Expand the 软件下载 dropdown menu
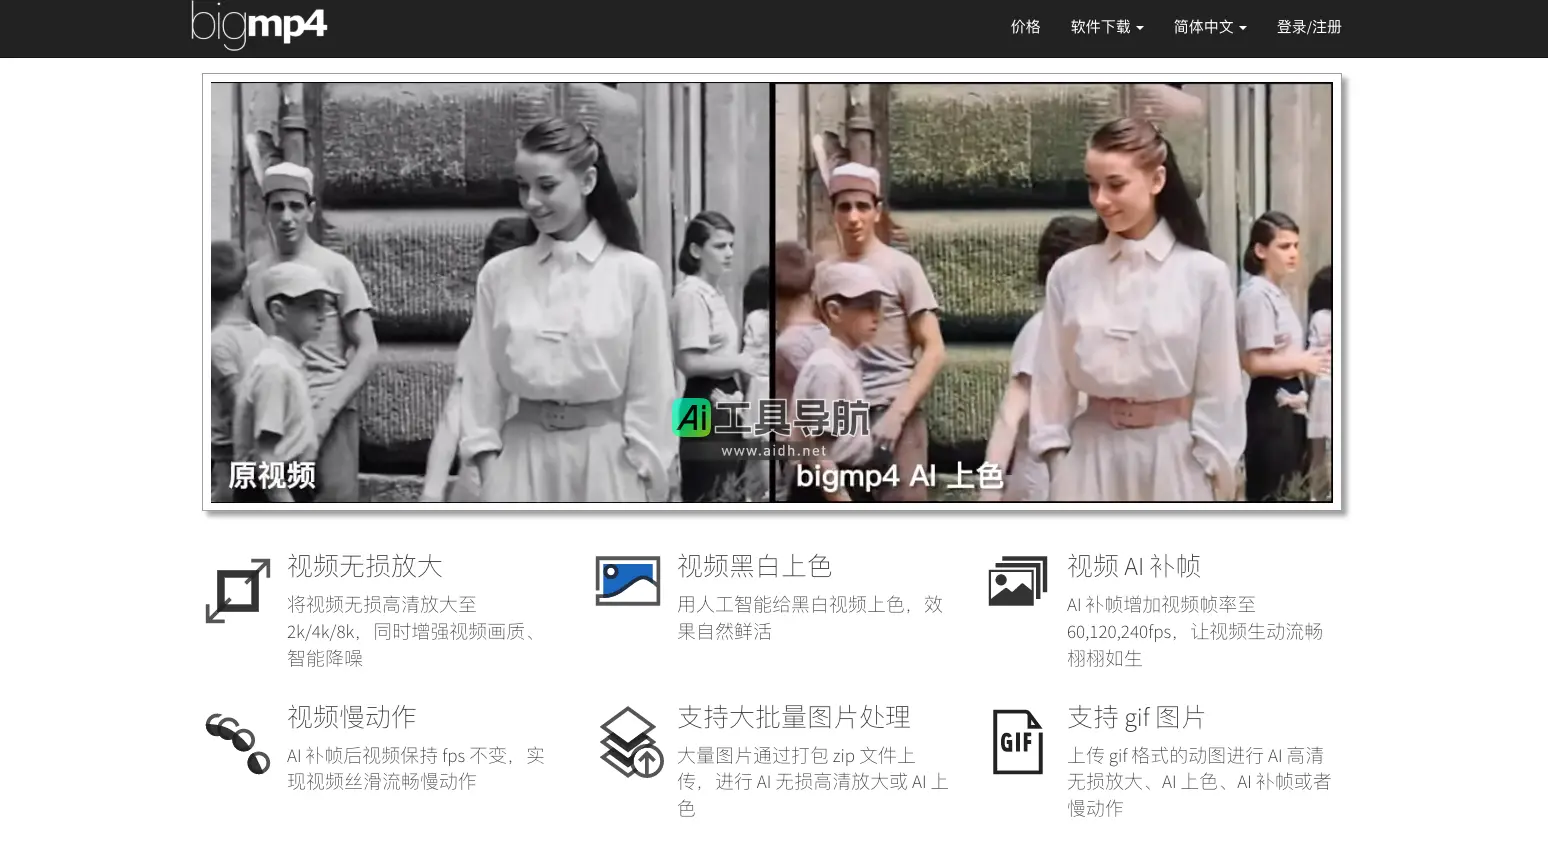This screenshot has width=1548, height=859. point(1107,27)
